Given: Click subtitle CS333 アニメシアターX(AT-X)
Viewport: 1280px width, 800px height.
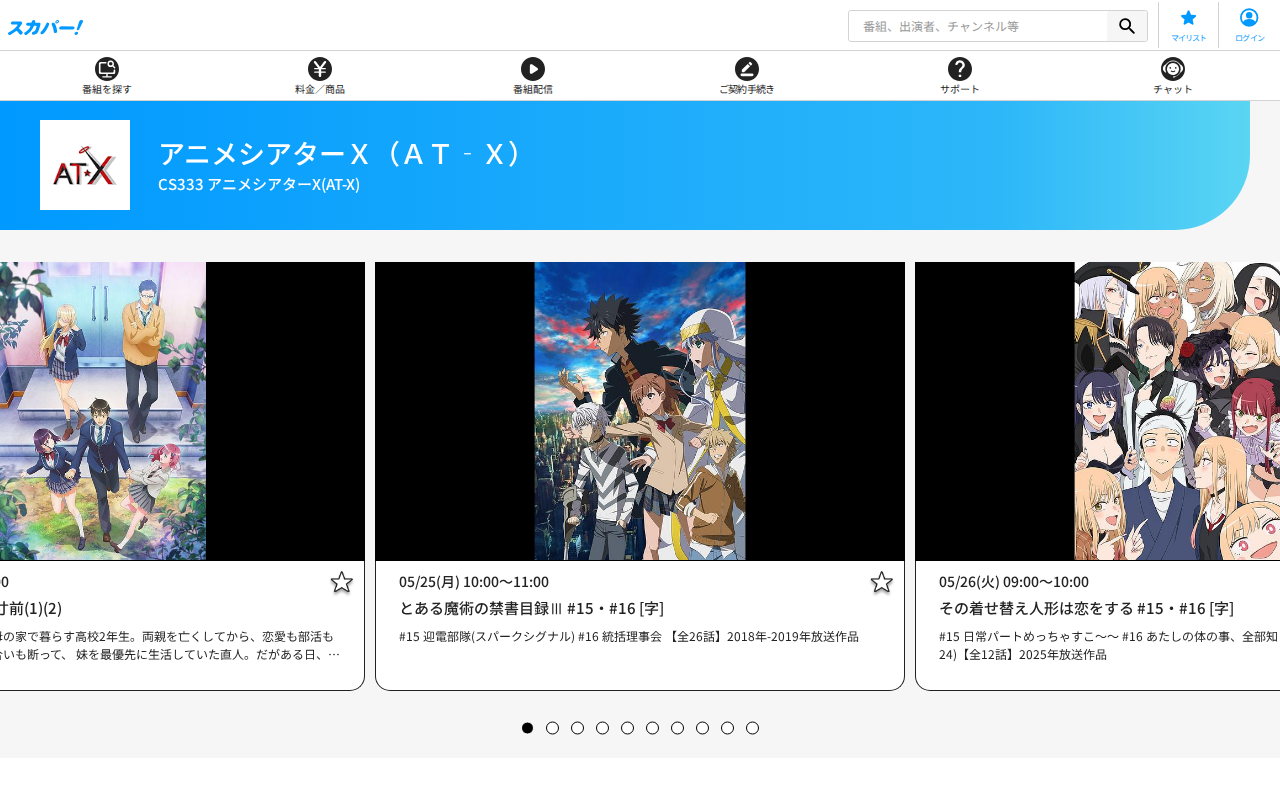Looking at the screenshot, I should (259, 184).
